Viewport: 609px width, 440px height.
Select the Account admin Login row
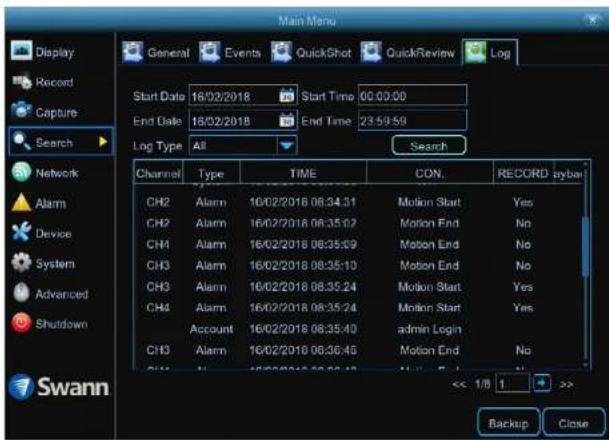pos(357,329)
